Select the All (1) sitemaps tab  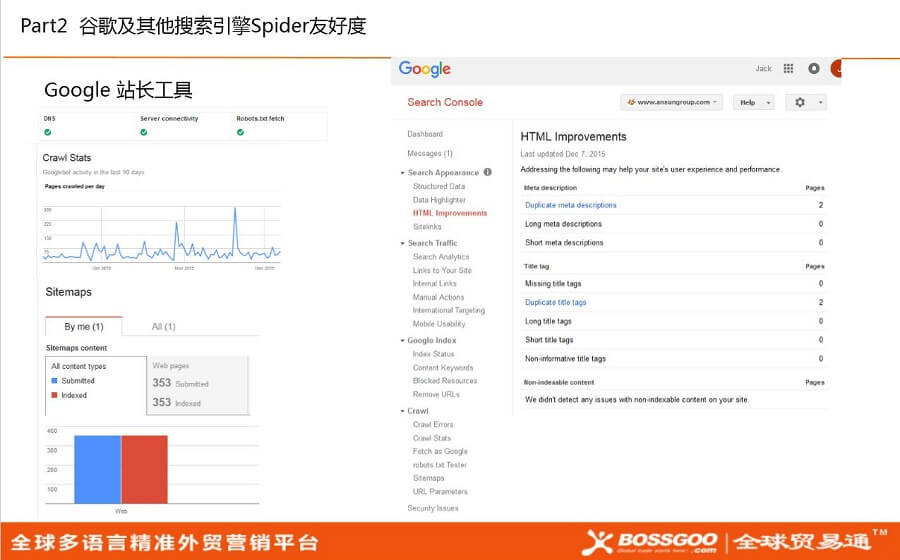(164, 326)
